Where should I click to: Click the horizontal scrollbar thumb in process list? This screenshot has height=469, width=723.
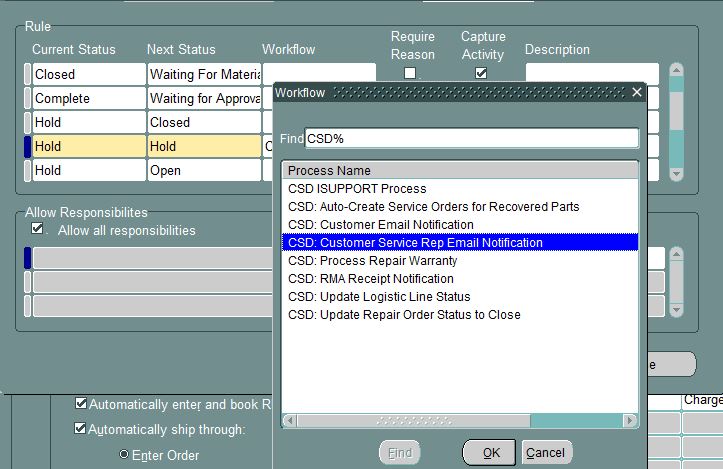click(x=414, y=421)
